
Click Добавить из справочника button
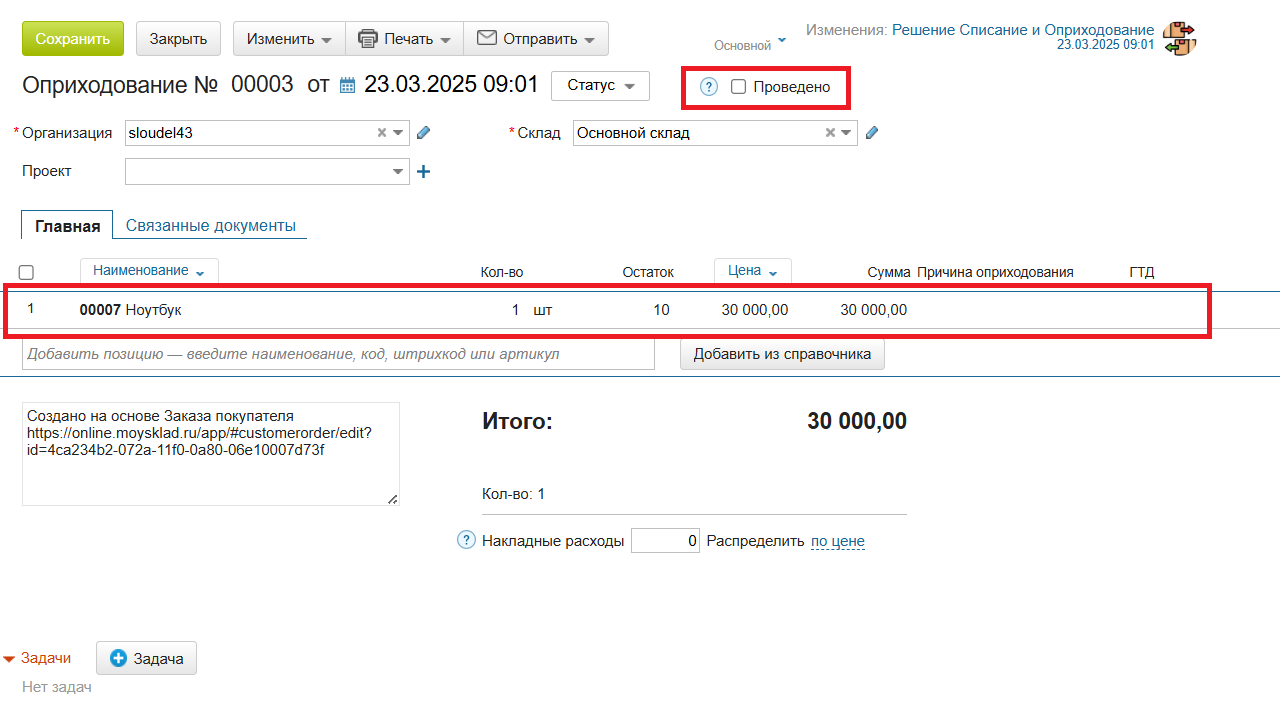[782, 354]
